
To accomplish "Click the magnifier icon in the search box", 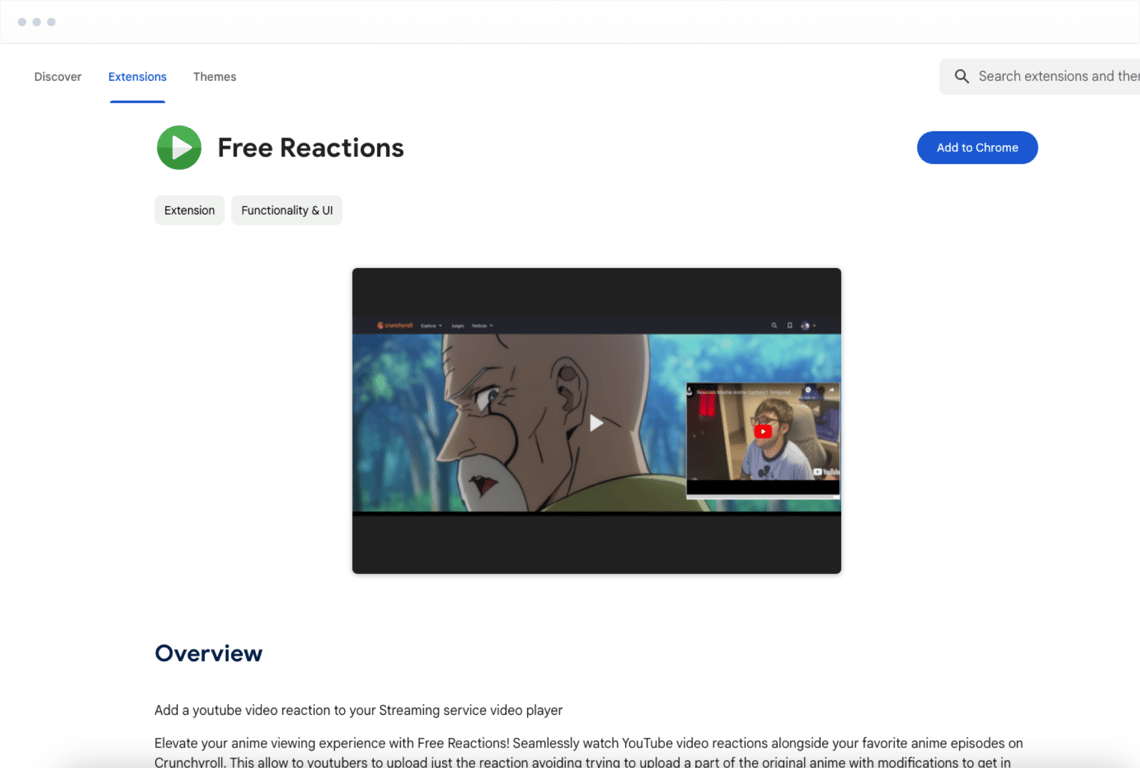I will pos(961,76).
